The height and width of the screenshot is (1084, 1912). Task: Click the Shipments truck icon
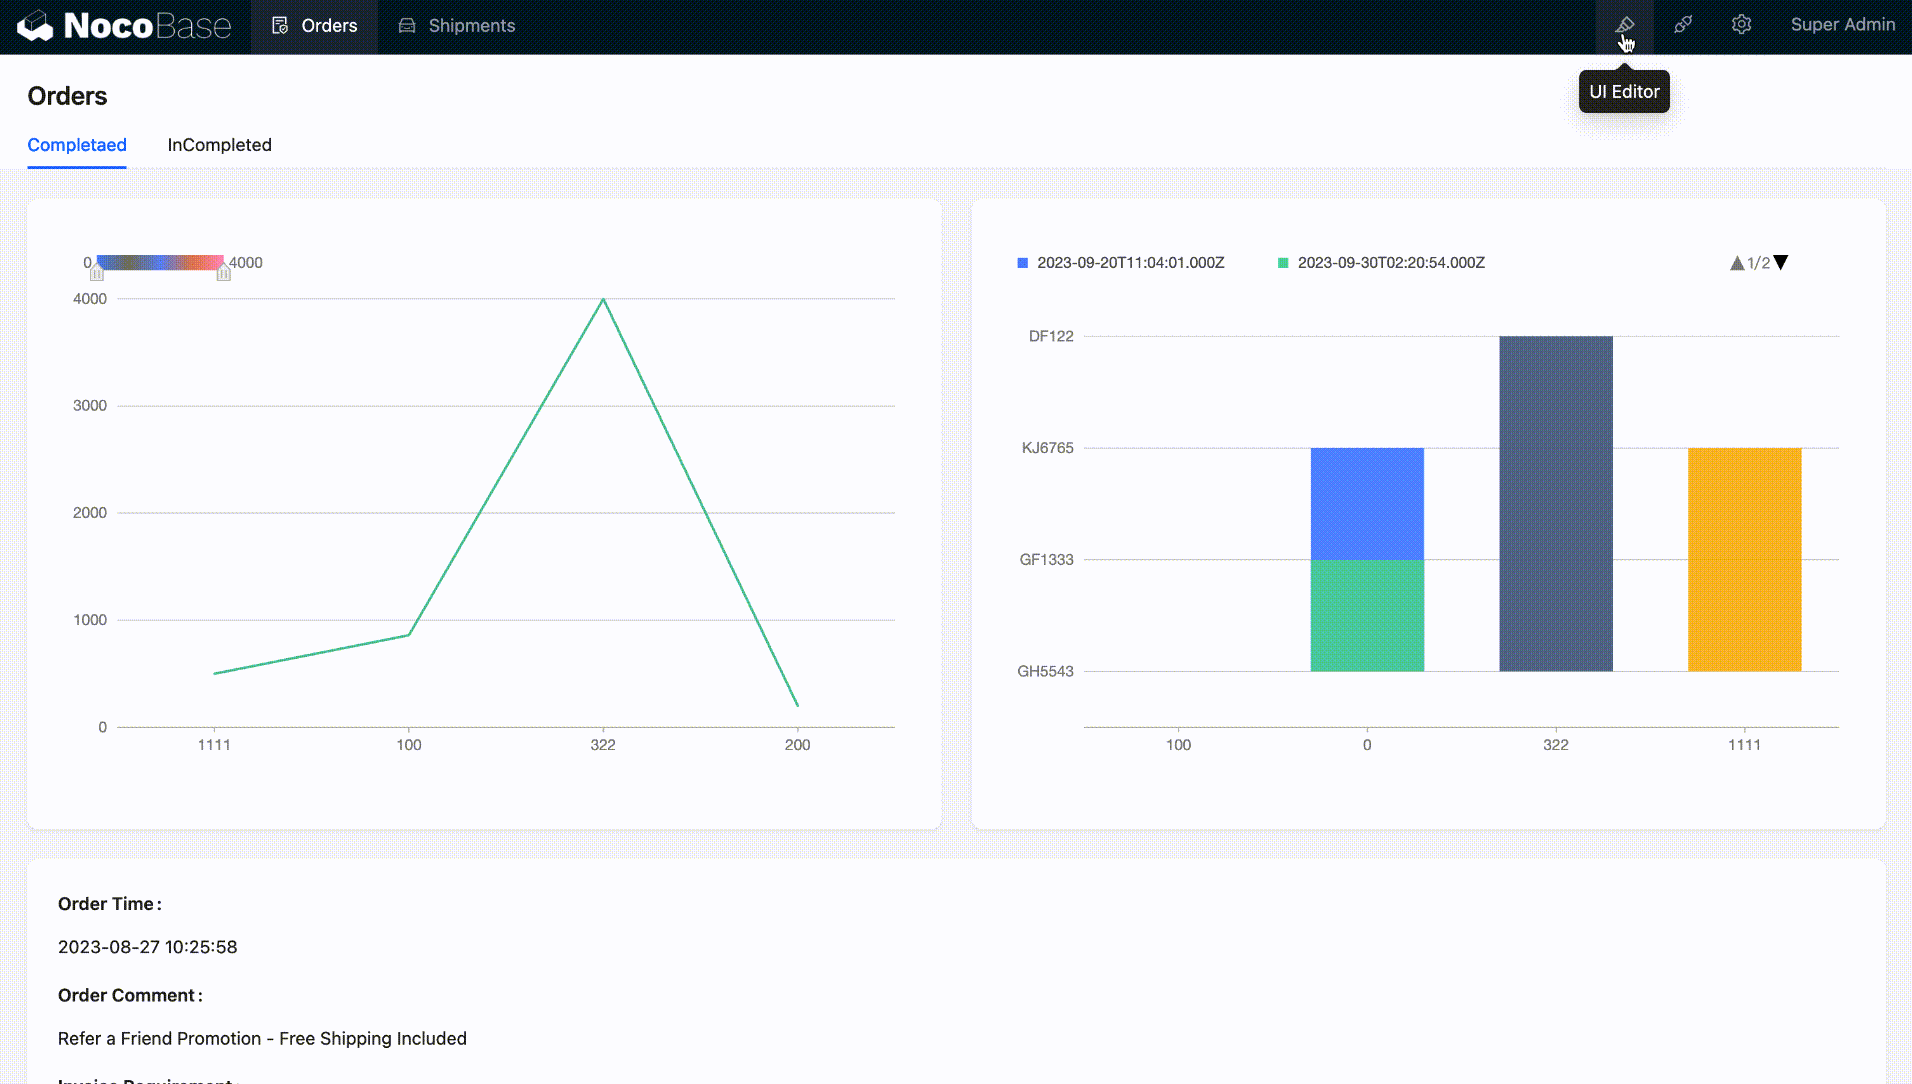click(406, 25)
